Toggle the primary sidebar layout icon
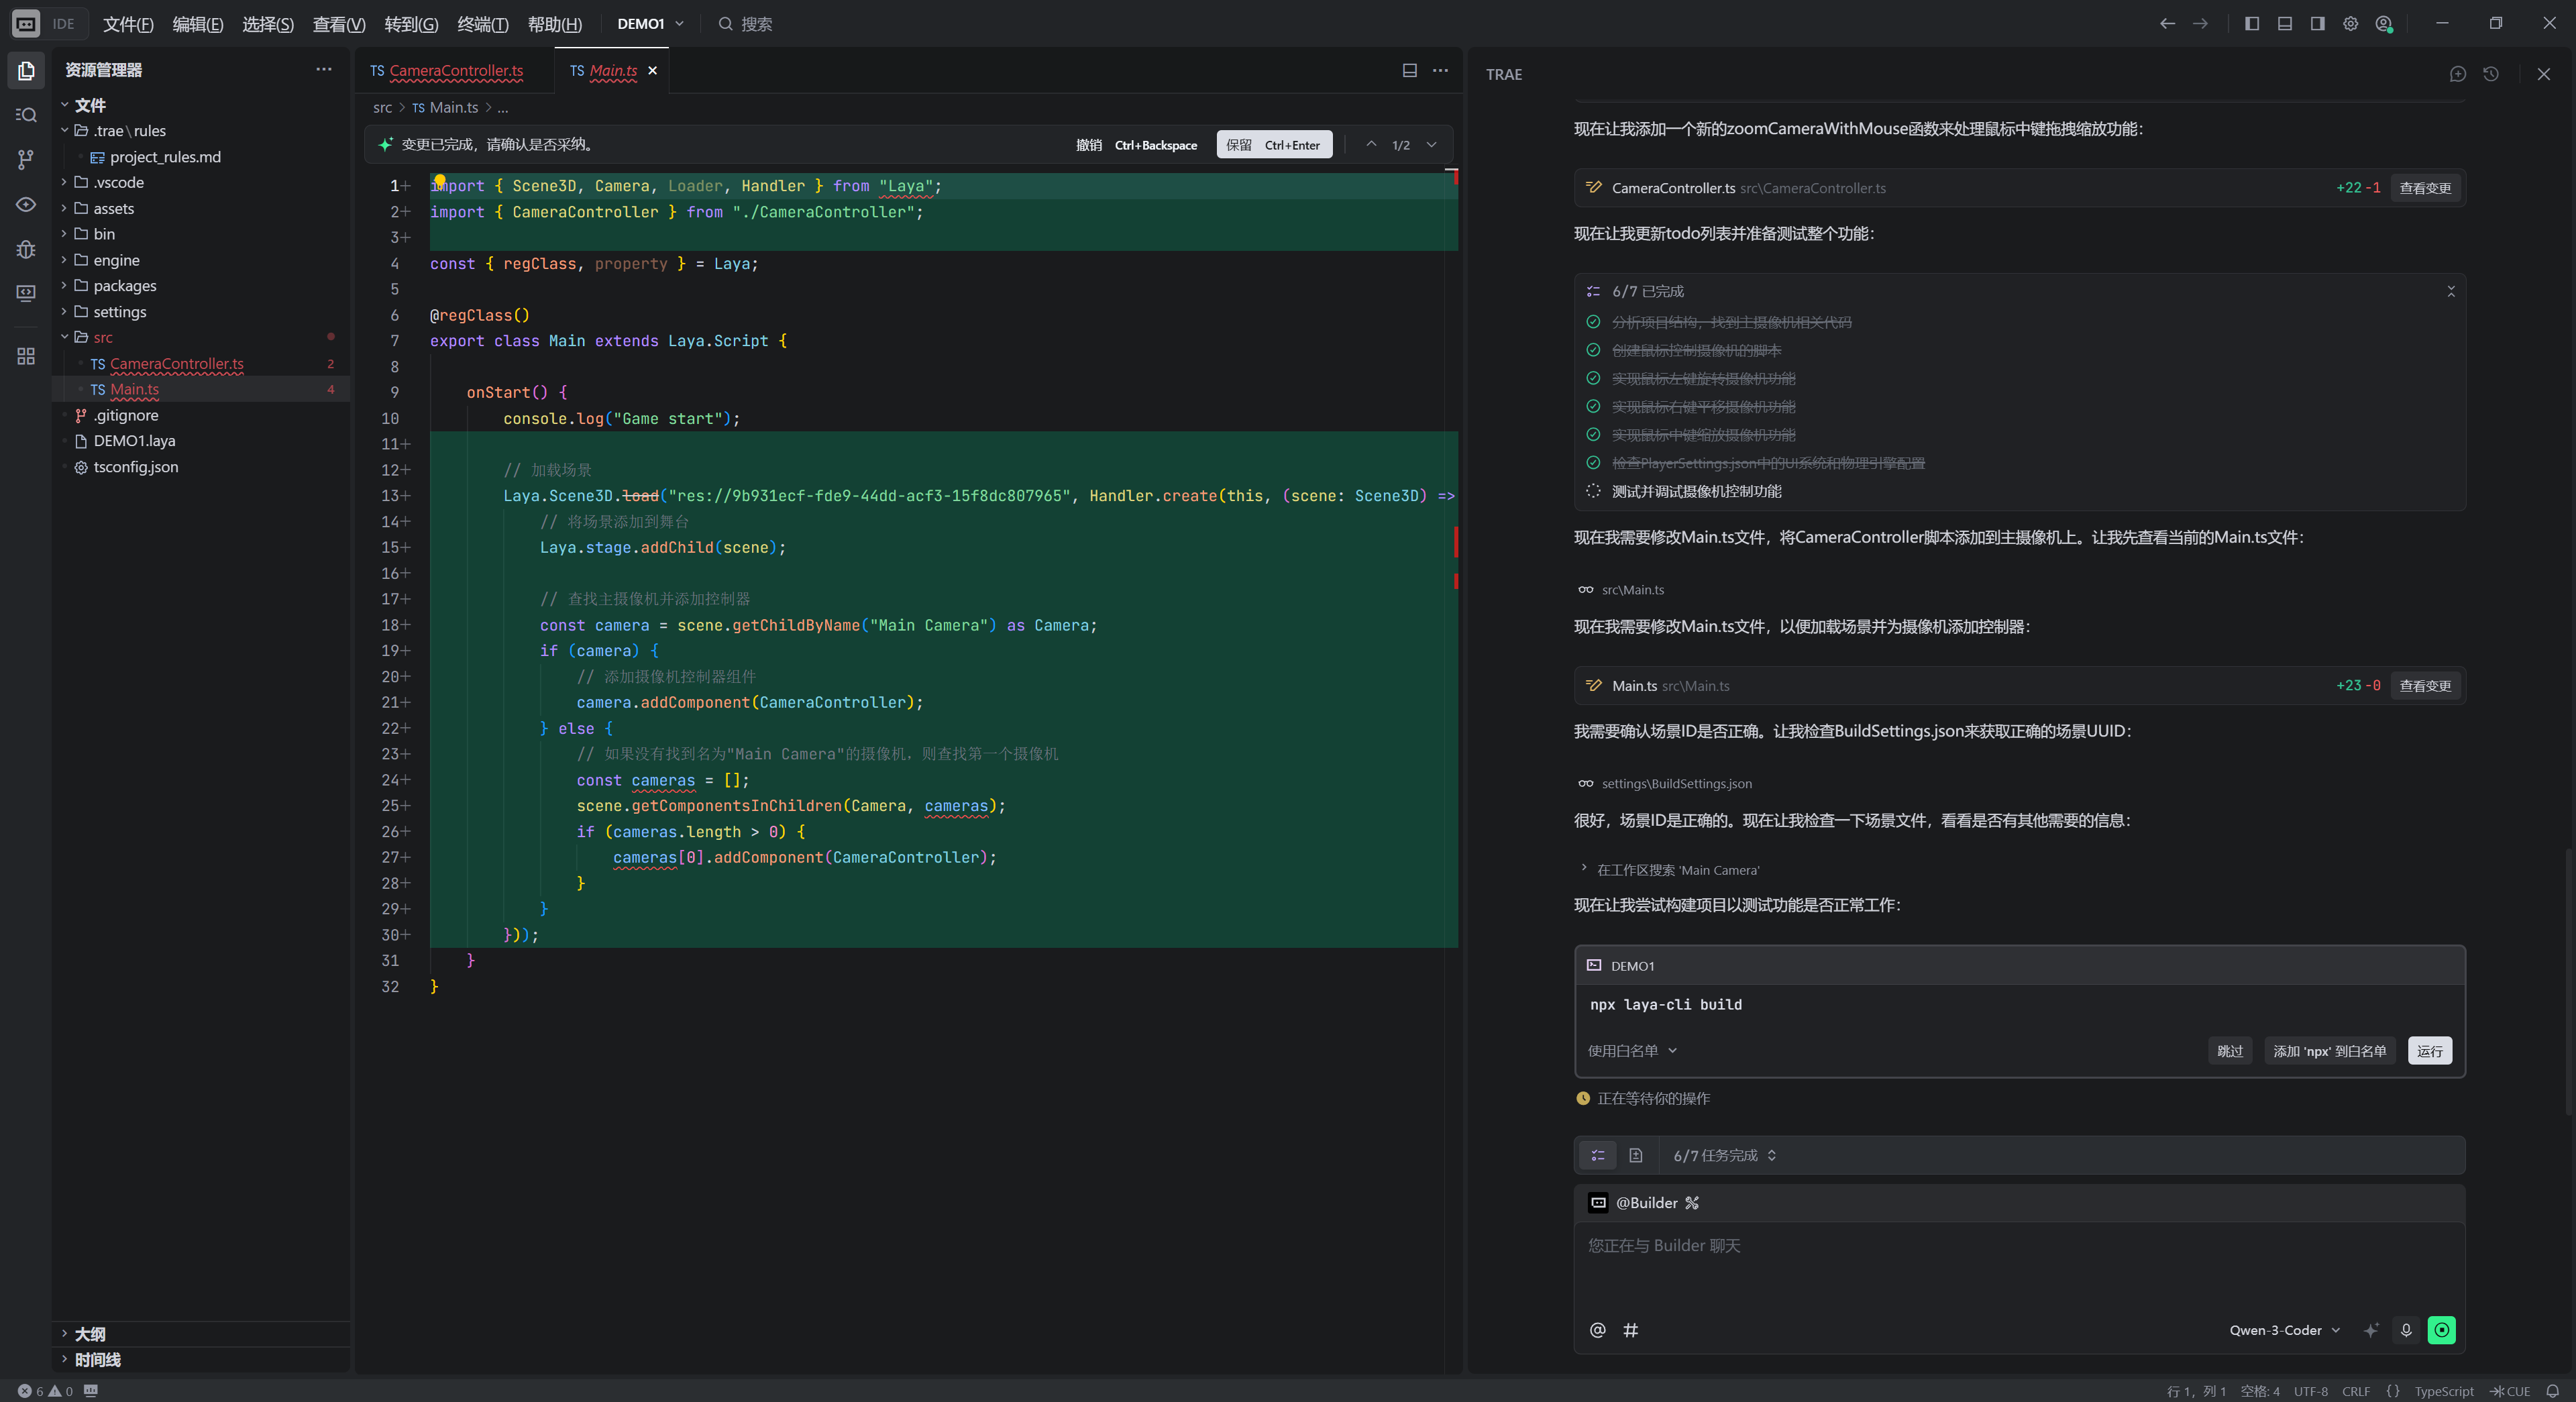This screenshot has height=1402, width=2576. tap(2252, 24)
